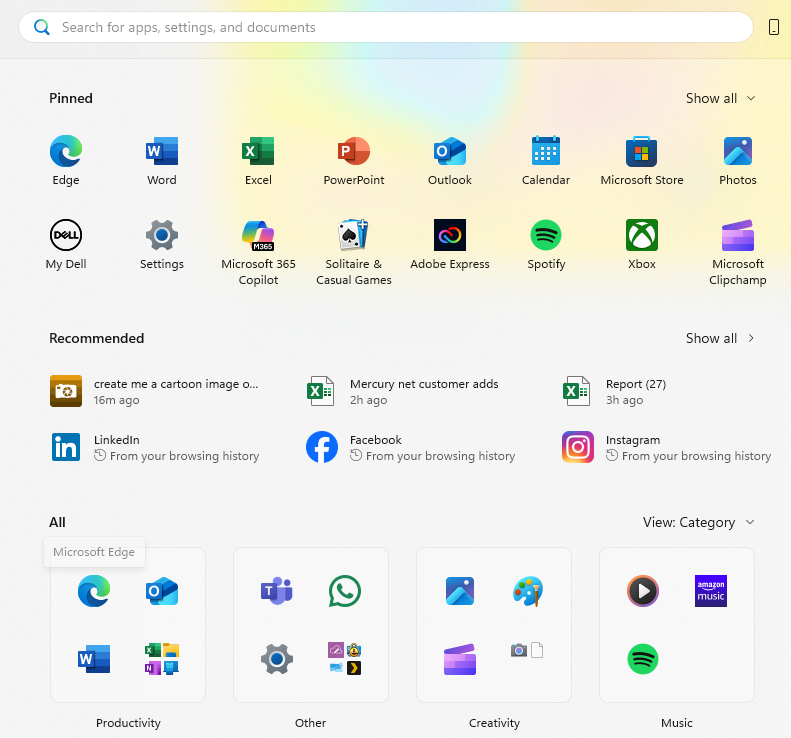Launch Adobe Express
The image size is (791, 738).
450,245
